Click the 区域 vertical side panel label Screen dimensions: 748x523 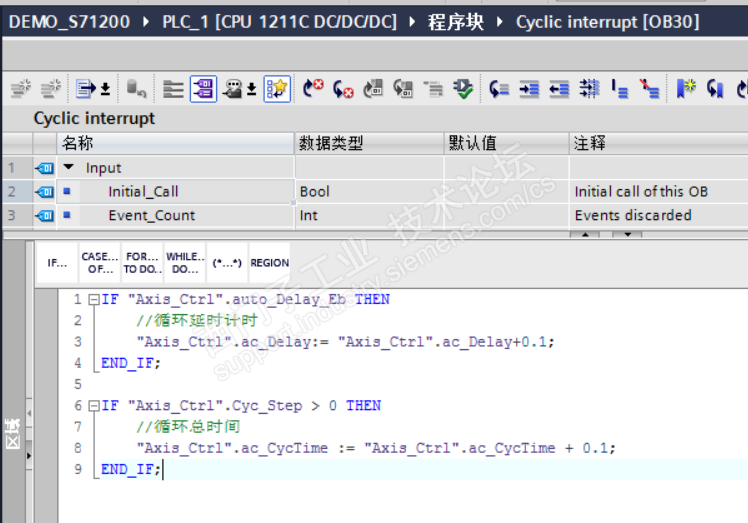(x=13, y=434)
